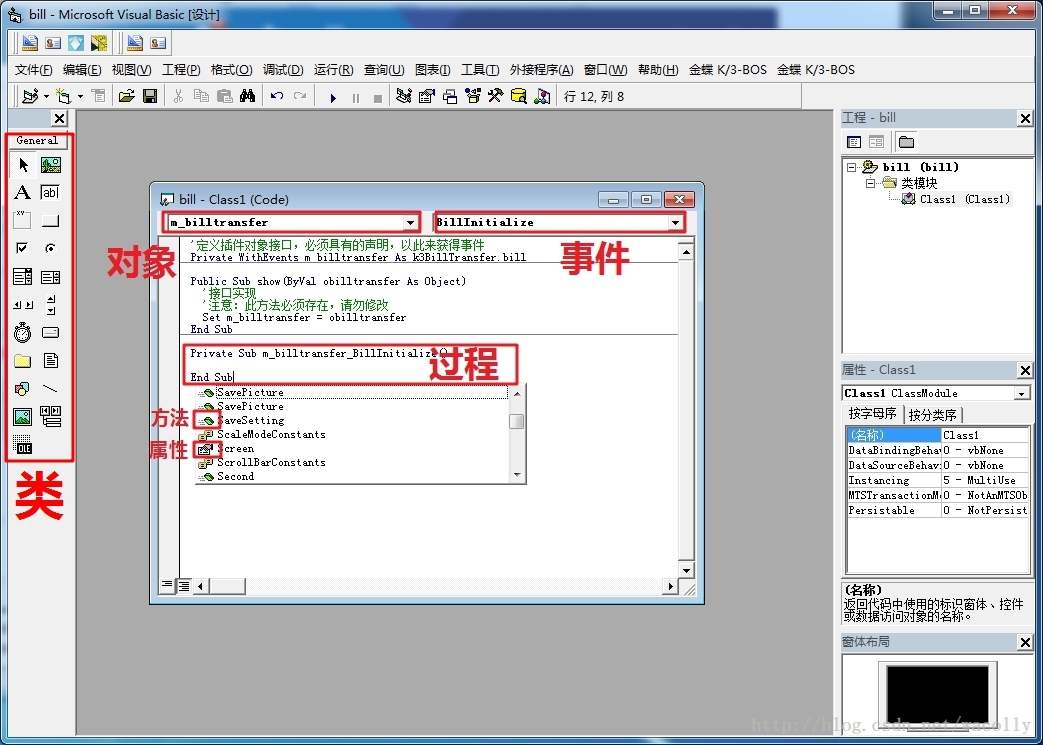Open the Data View Window icon

click(519, 96)
